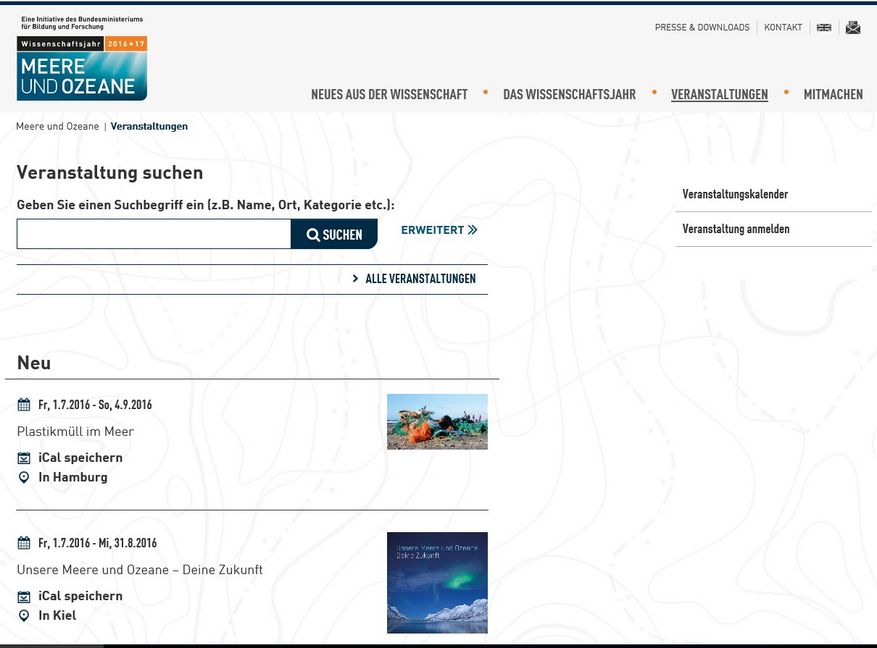Open Das Wissenschaftsjahr menu
The width and height of the screenshot is (877, 648).
click(x=569, y=95)
